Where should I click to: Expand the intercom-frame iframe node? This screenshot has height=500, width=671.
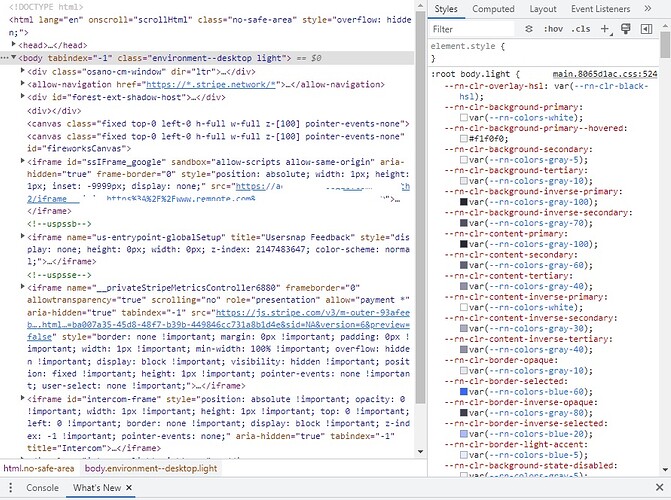pyautogui.click(x=23, y=398)
